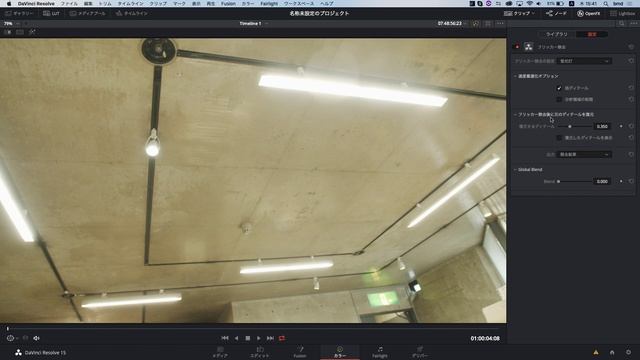Open the メディア page
This screenshot has height=360, width=640.
pyautogui.click(x=220, y=352)
